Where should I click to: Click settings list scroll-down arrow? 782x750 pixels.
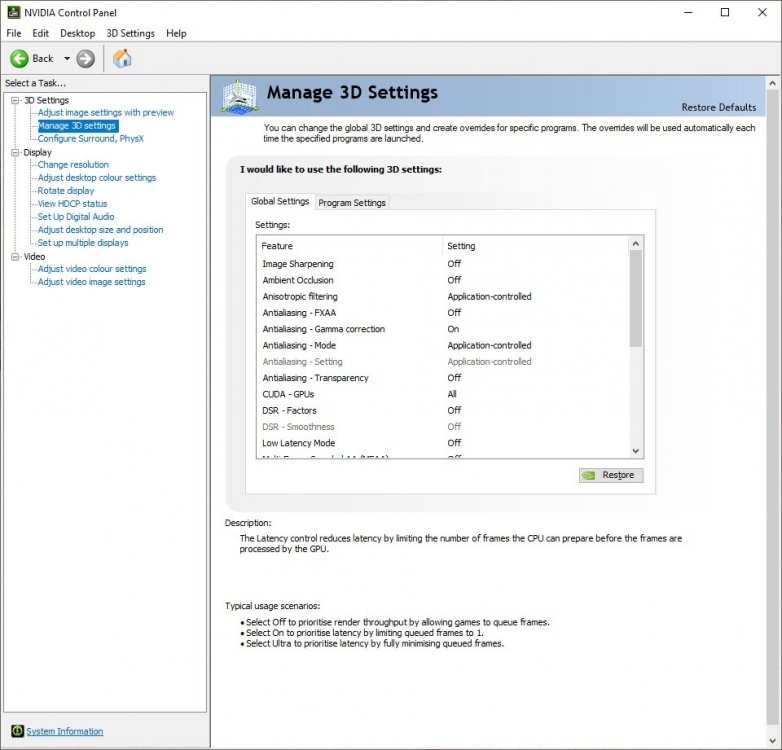pos(635,451)
